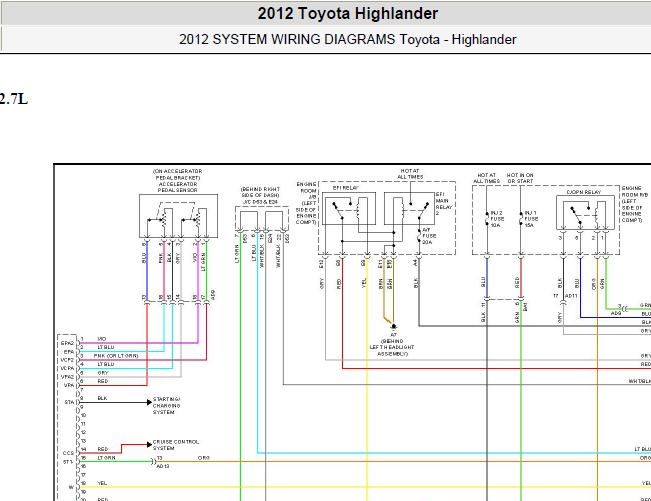Click the "YEL" wire label at pin W

click(102, 483)
